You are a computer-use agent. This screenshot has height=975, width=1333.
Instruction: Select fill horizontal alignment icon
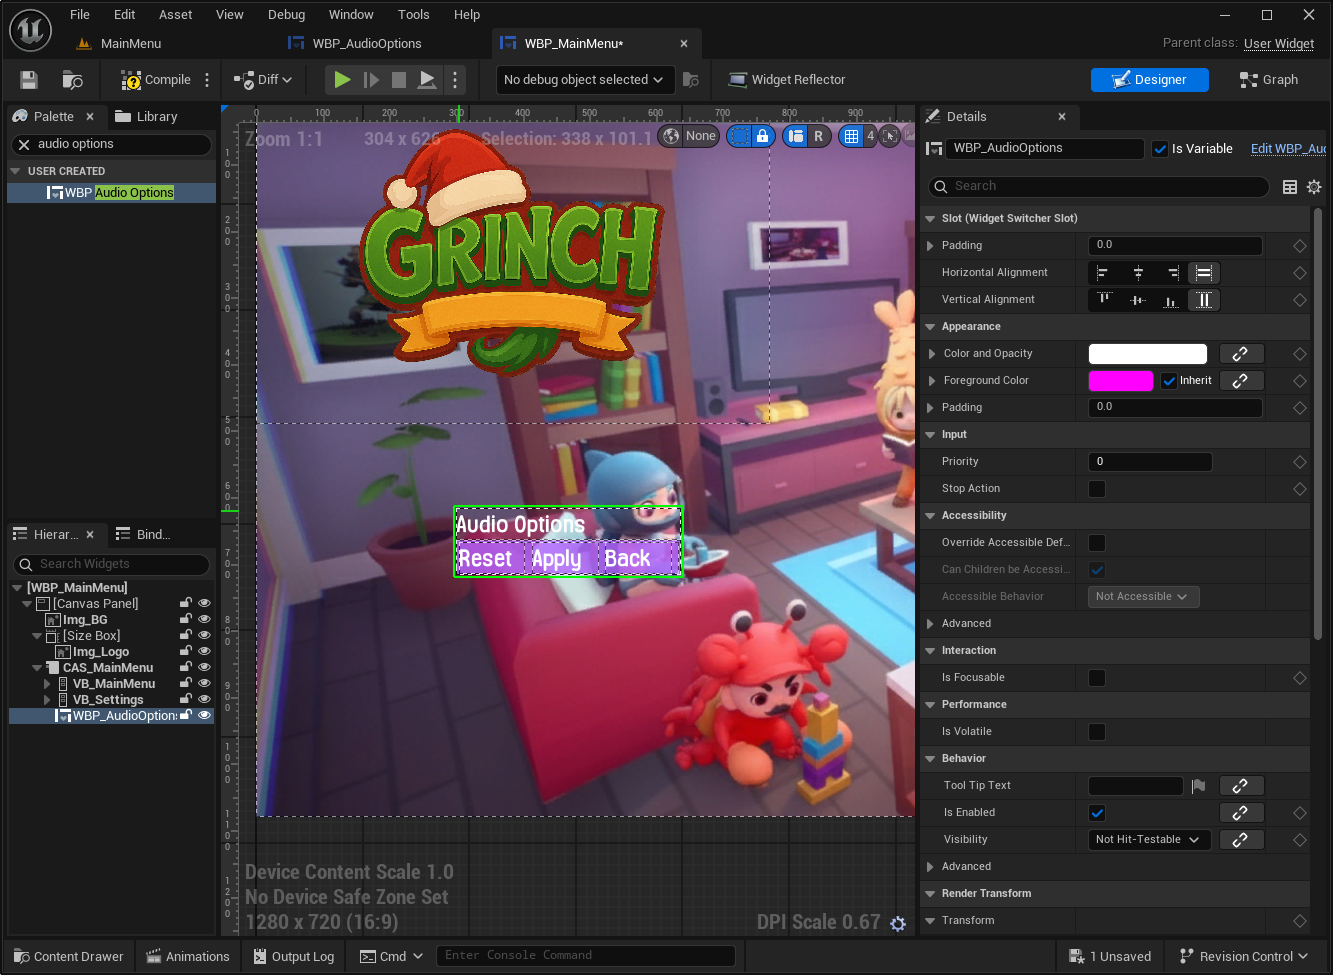pos(1204,273)
